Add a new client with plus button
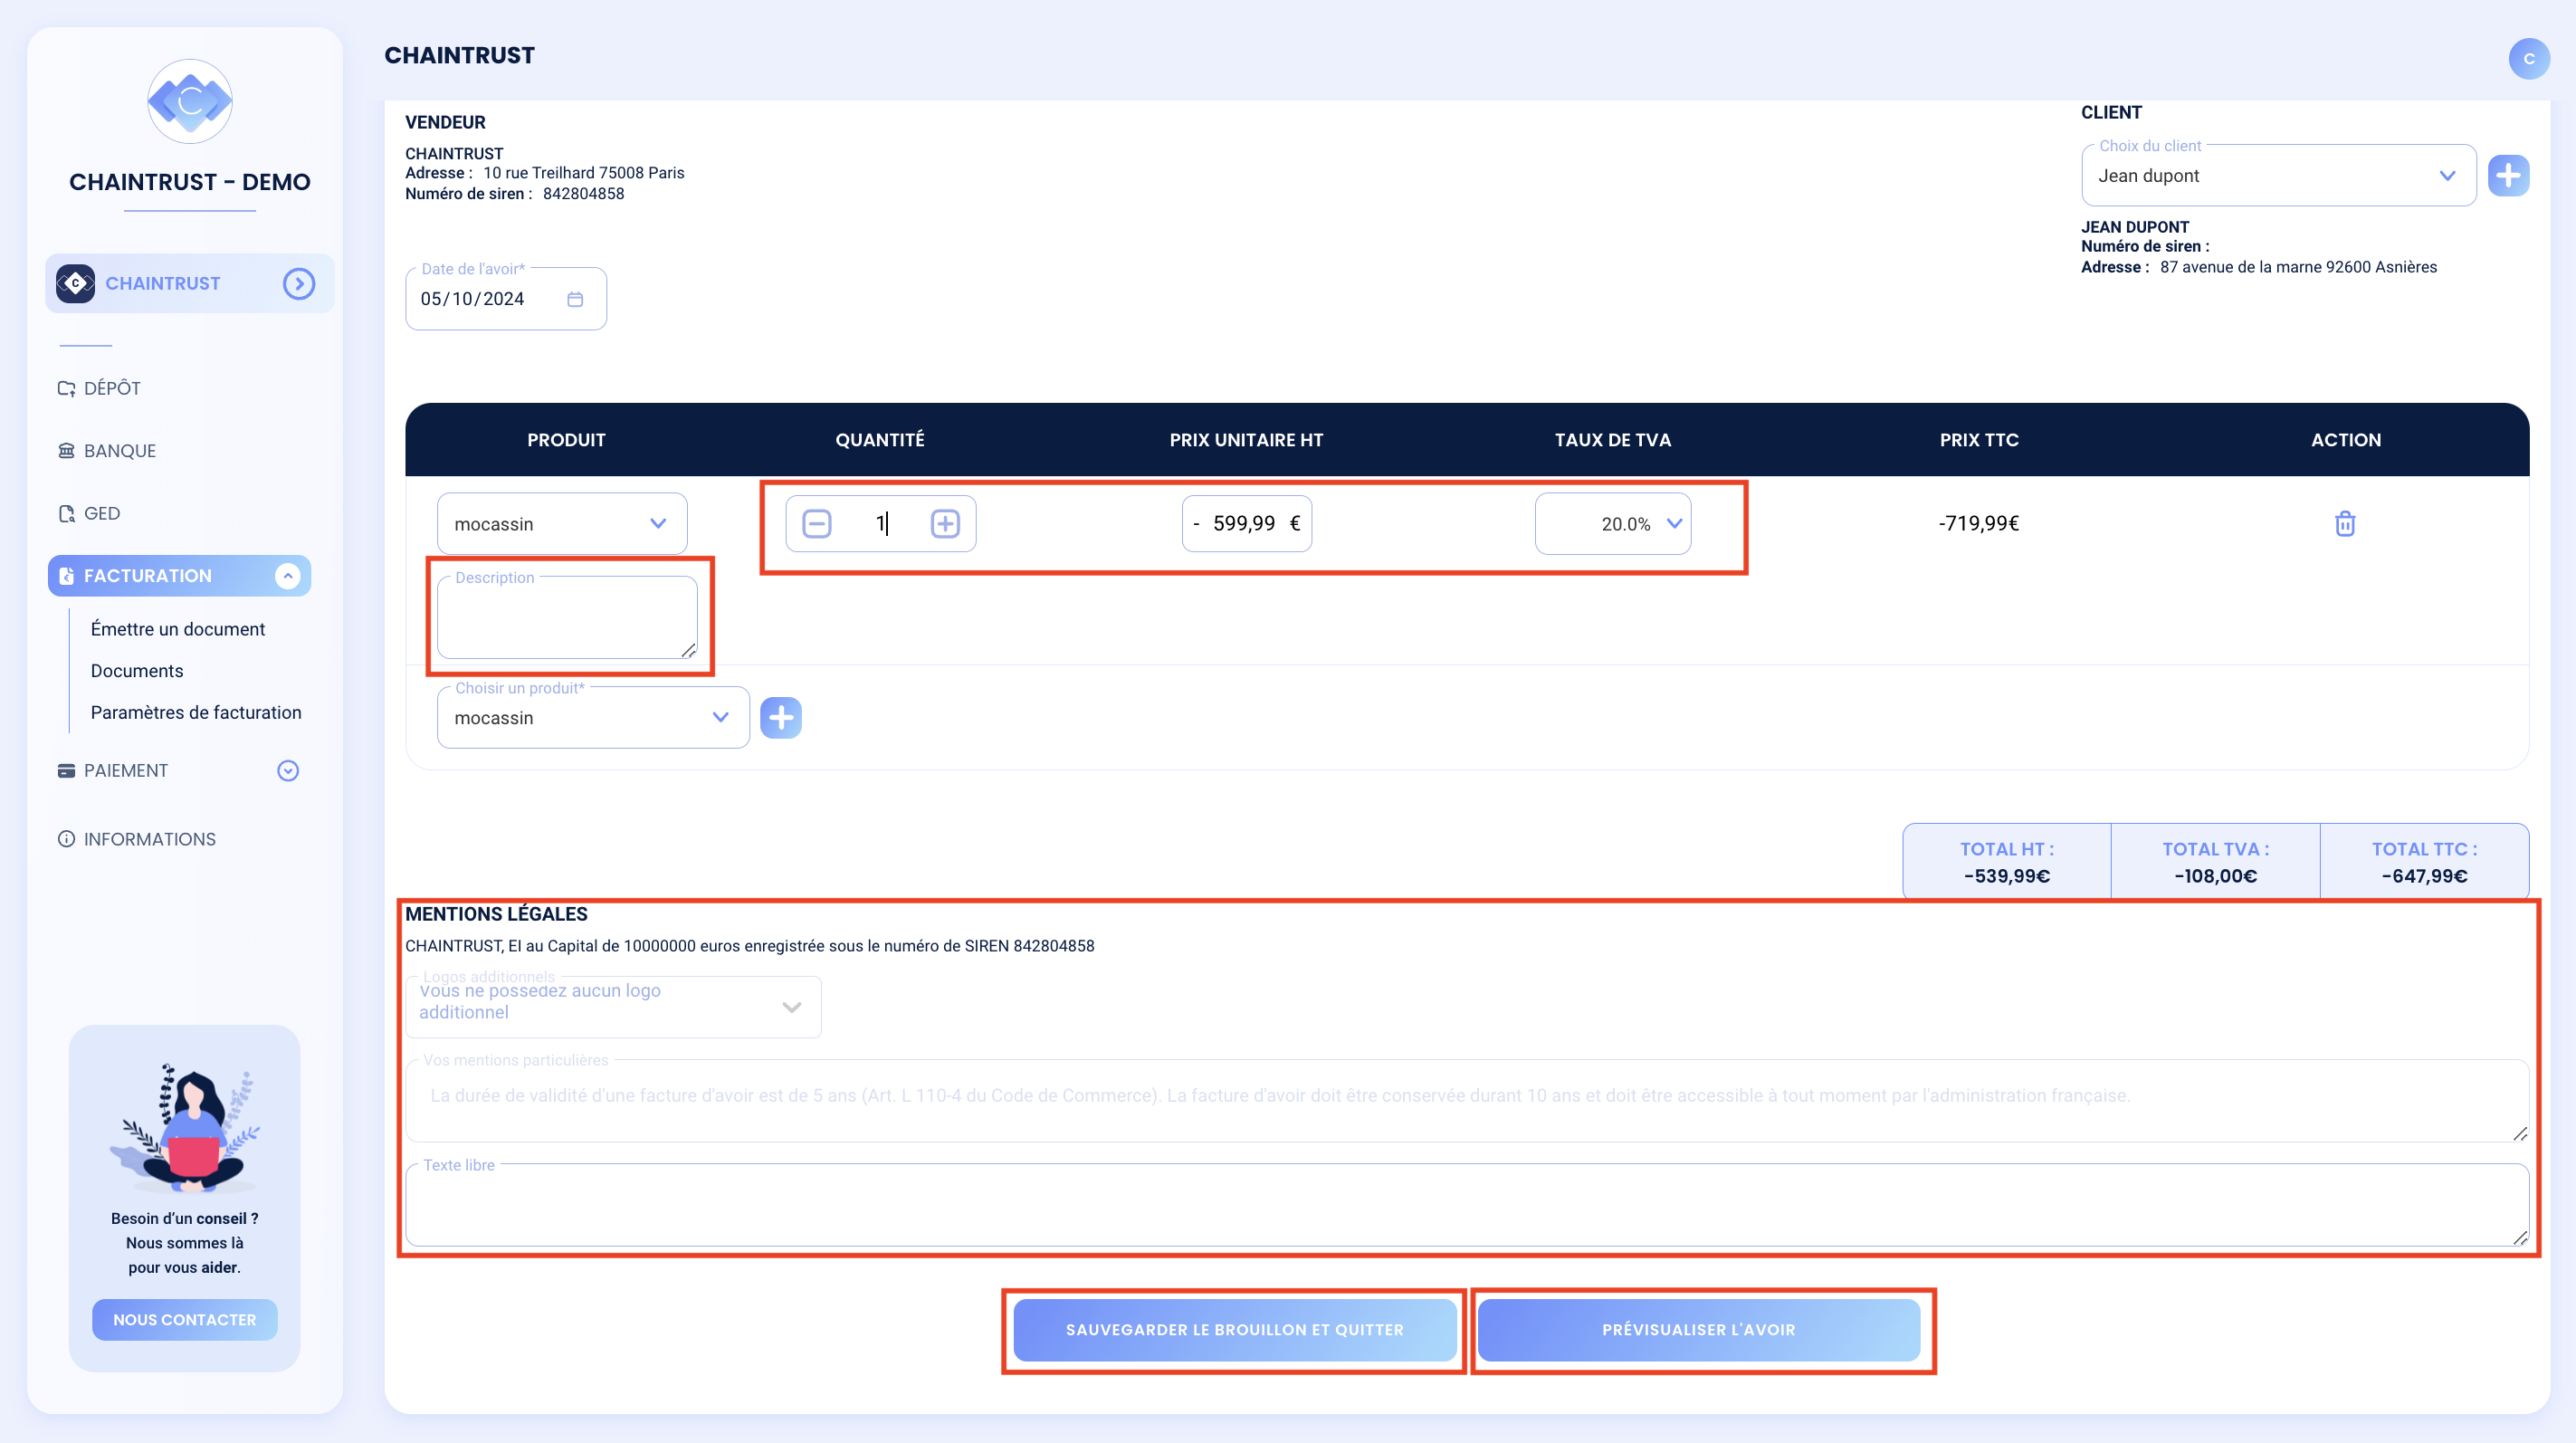2576x1443 pixels. click(2508, 176)
